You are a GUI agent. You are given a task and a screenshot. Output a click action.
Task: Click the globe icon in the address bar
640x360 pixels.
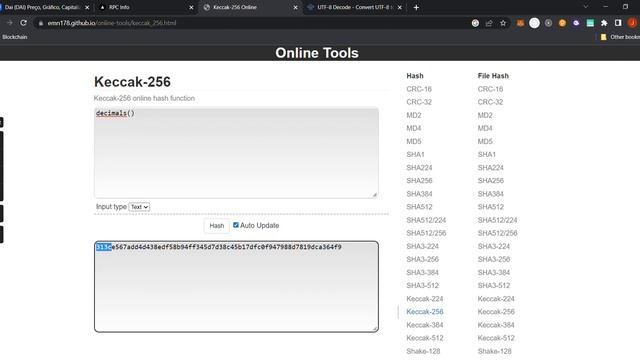tap(475, 23)
